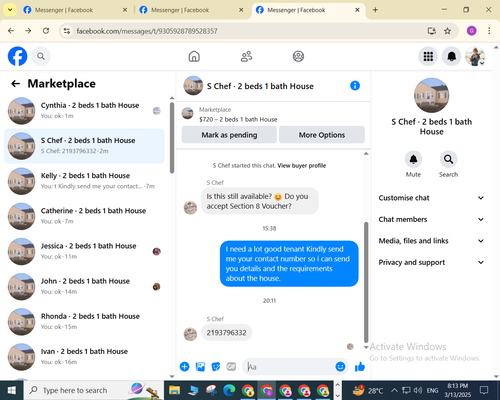Click the 2193796332 message bubble

tap(227, 333)
